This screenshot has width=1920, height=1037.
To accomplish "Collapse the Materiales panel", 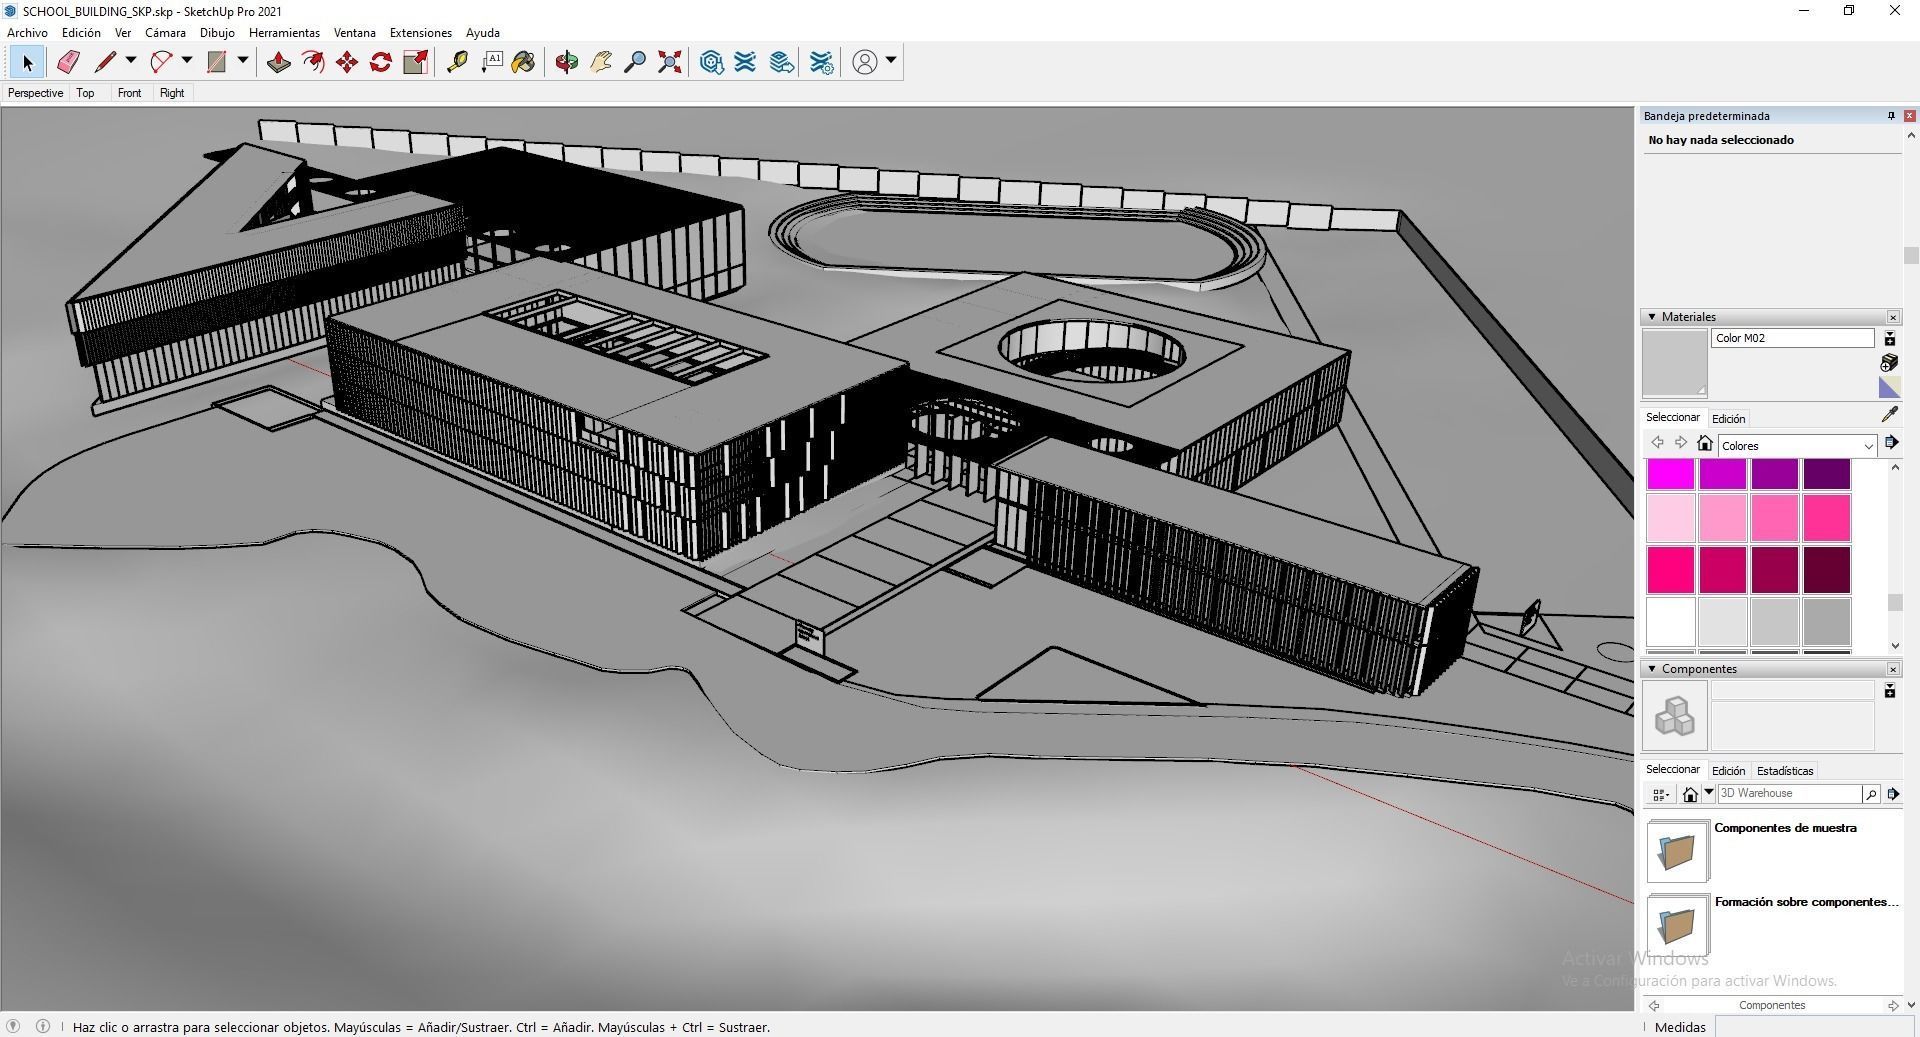I will (x=1652, y=317).
